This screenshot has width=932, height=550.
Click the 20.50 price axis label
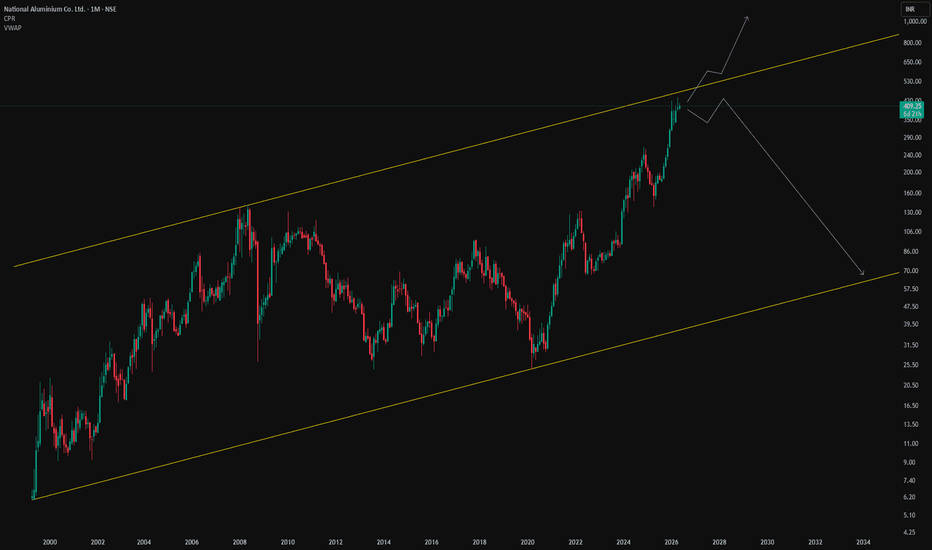point(911,385)
